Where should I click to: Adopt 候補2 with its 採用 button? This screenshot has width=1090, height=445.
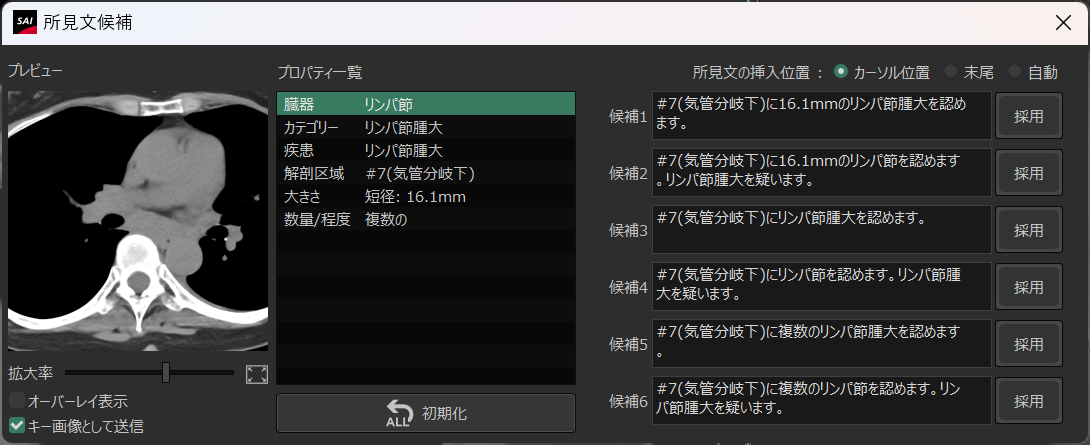pos(1028,174)
